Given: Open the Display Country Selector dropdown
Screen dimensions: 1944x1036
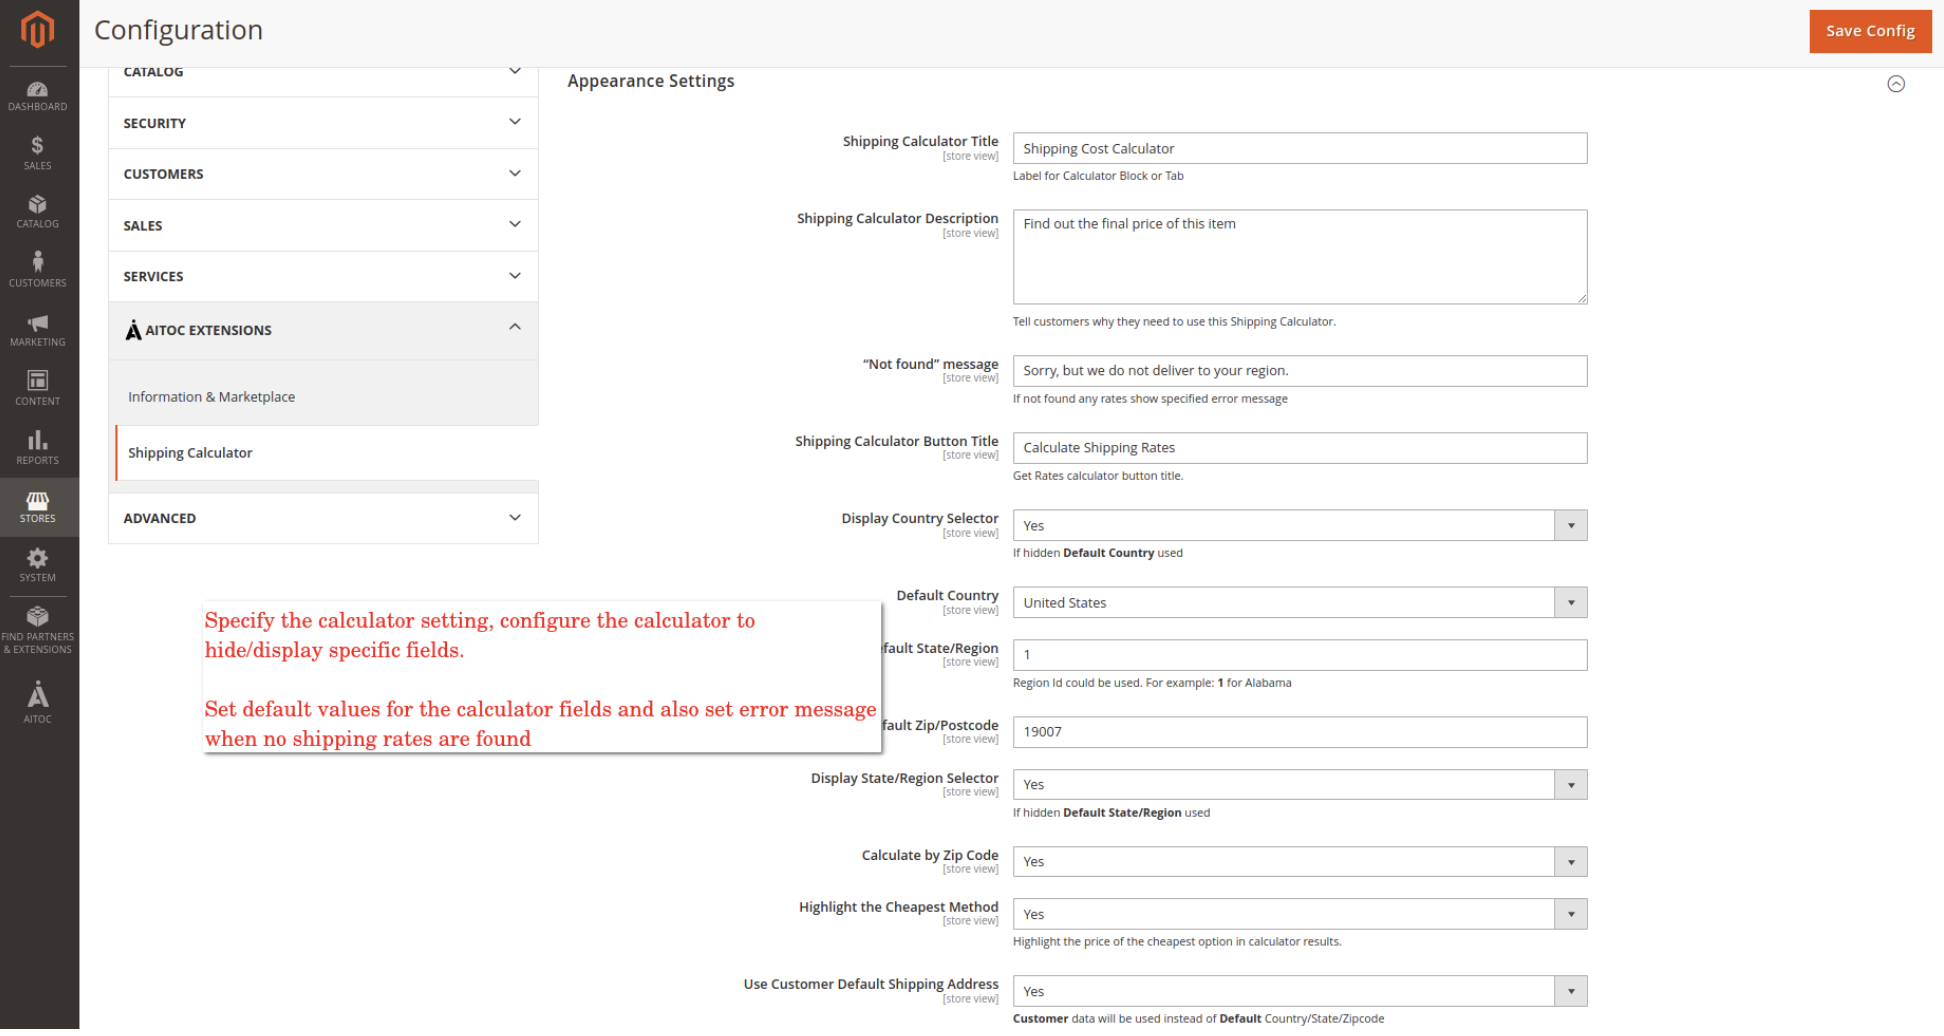Looking at the screenshot, I should (1299, 525).
